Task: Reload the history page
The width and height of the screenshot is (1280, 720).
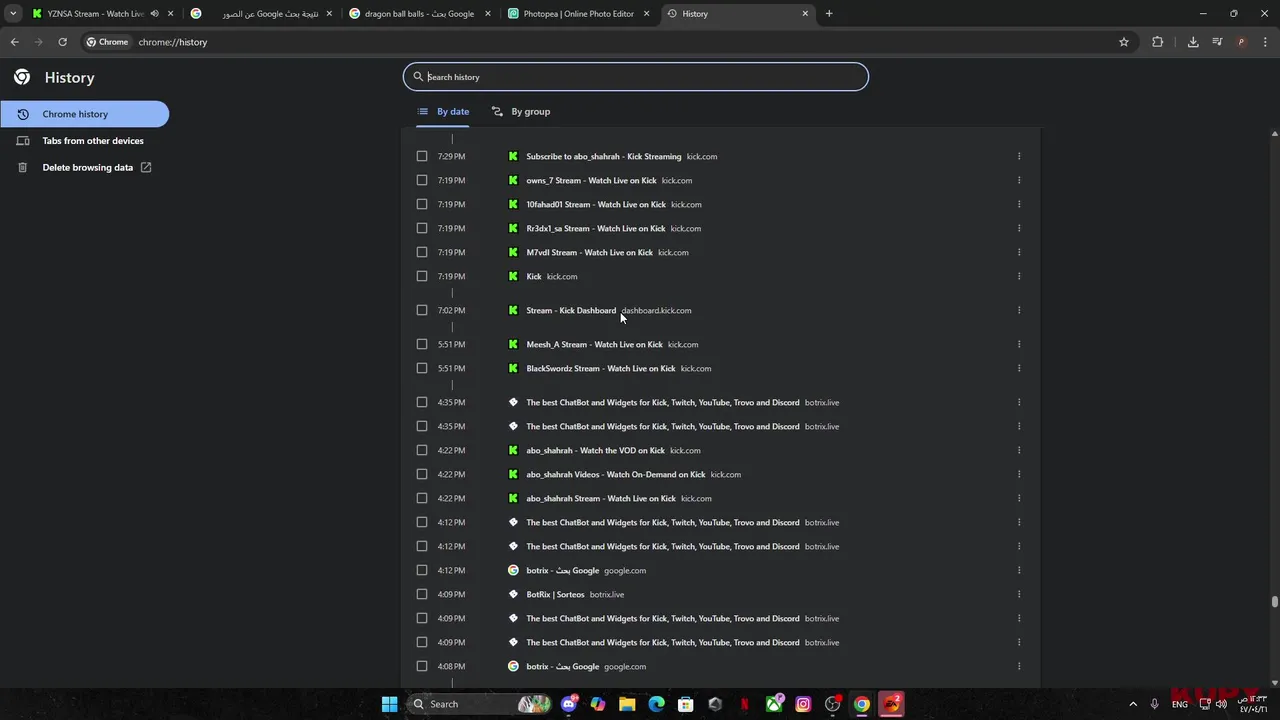Action: [62, 42]
